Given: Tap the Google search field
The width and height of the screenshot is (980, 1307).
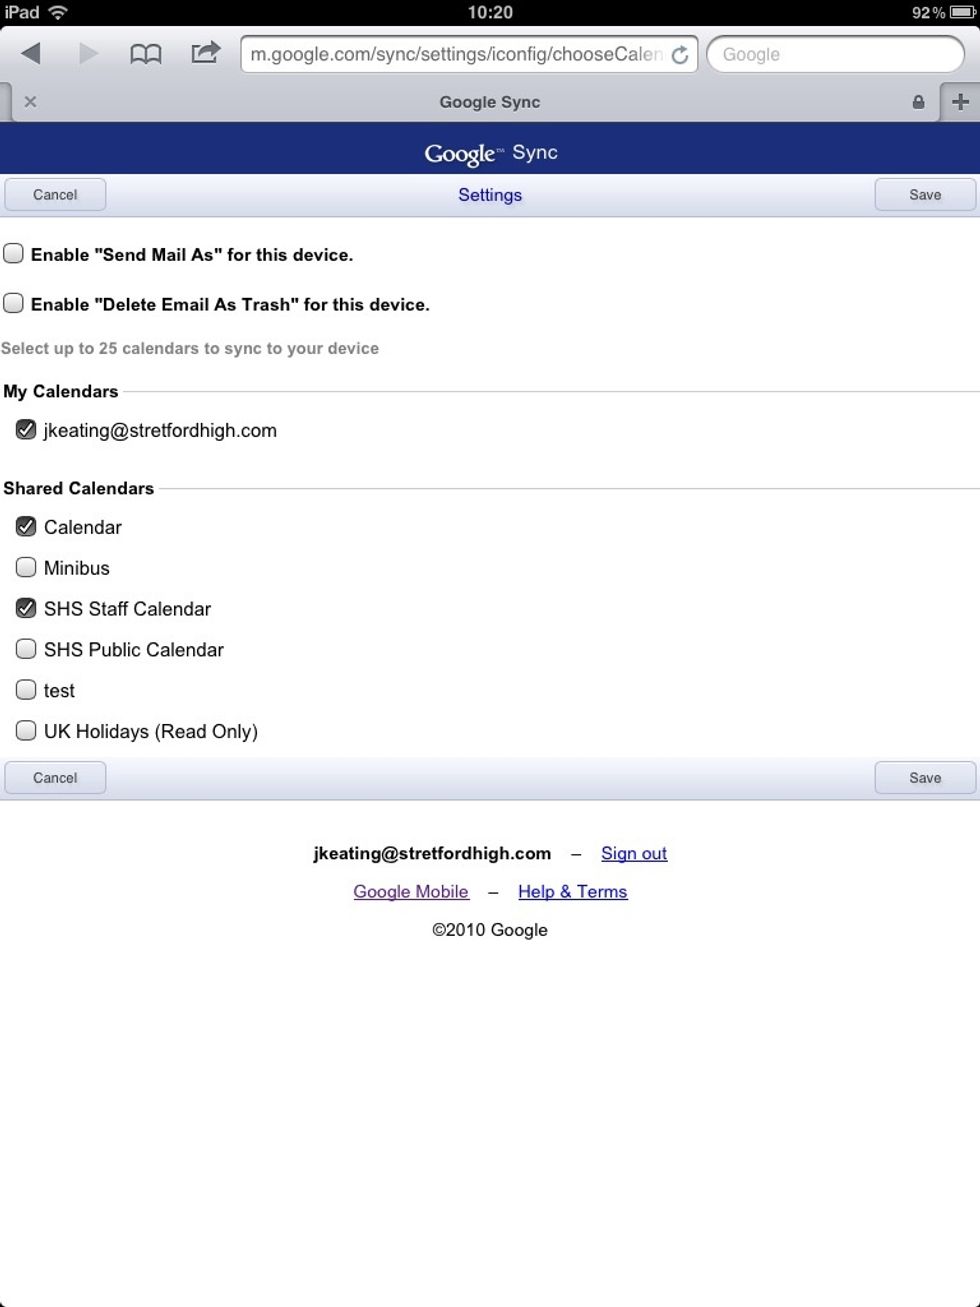Looking at the screenshot, I should pos(835,55).
